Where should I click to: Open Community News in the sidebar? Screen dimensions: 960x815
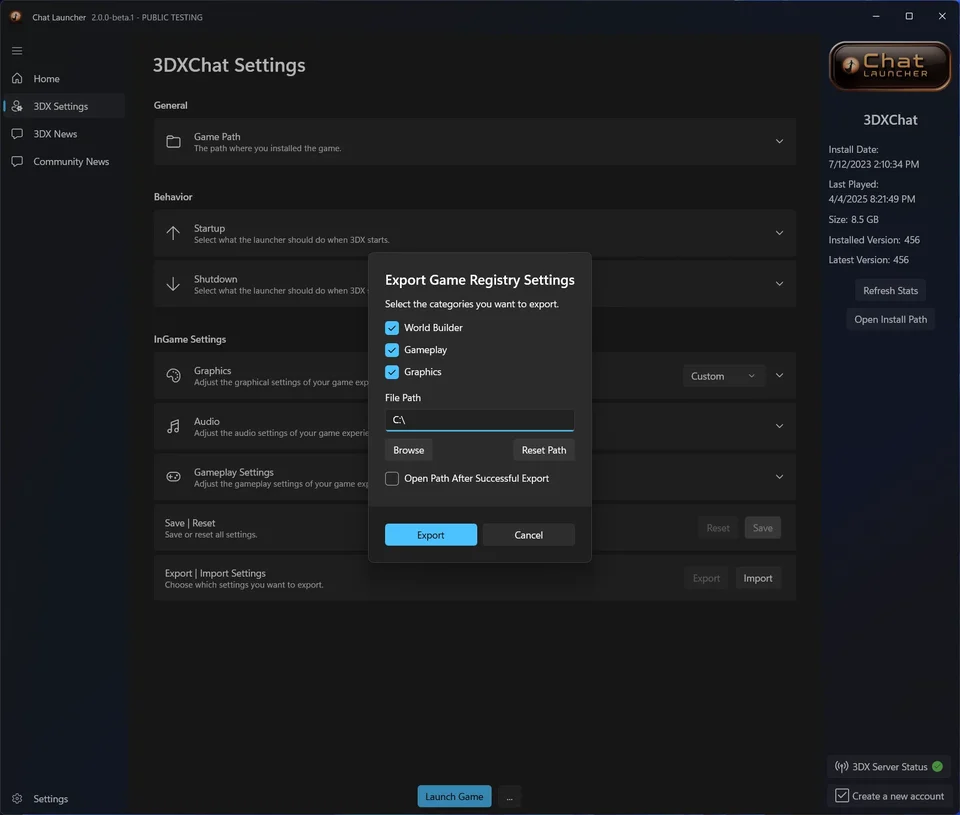[64, 161]
